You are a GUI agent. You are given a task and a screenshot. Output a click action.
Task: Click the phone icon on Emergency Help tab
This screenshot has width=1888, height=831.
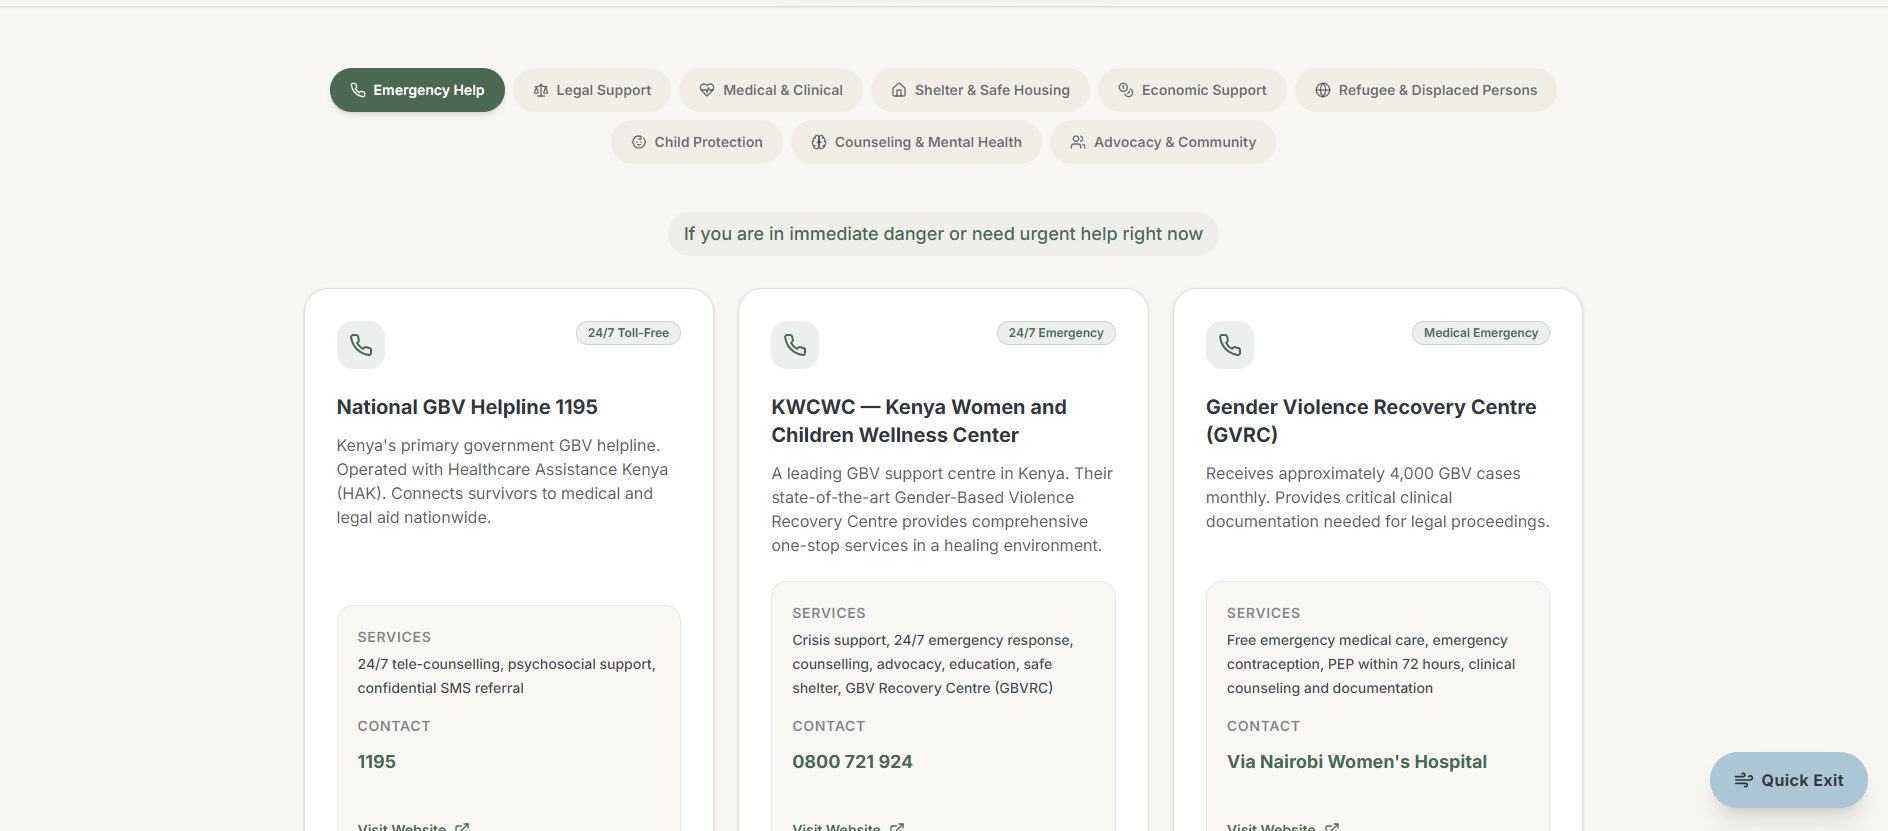[x=358, y=90]
